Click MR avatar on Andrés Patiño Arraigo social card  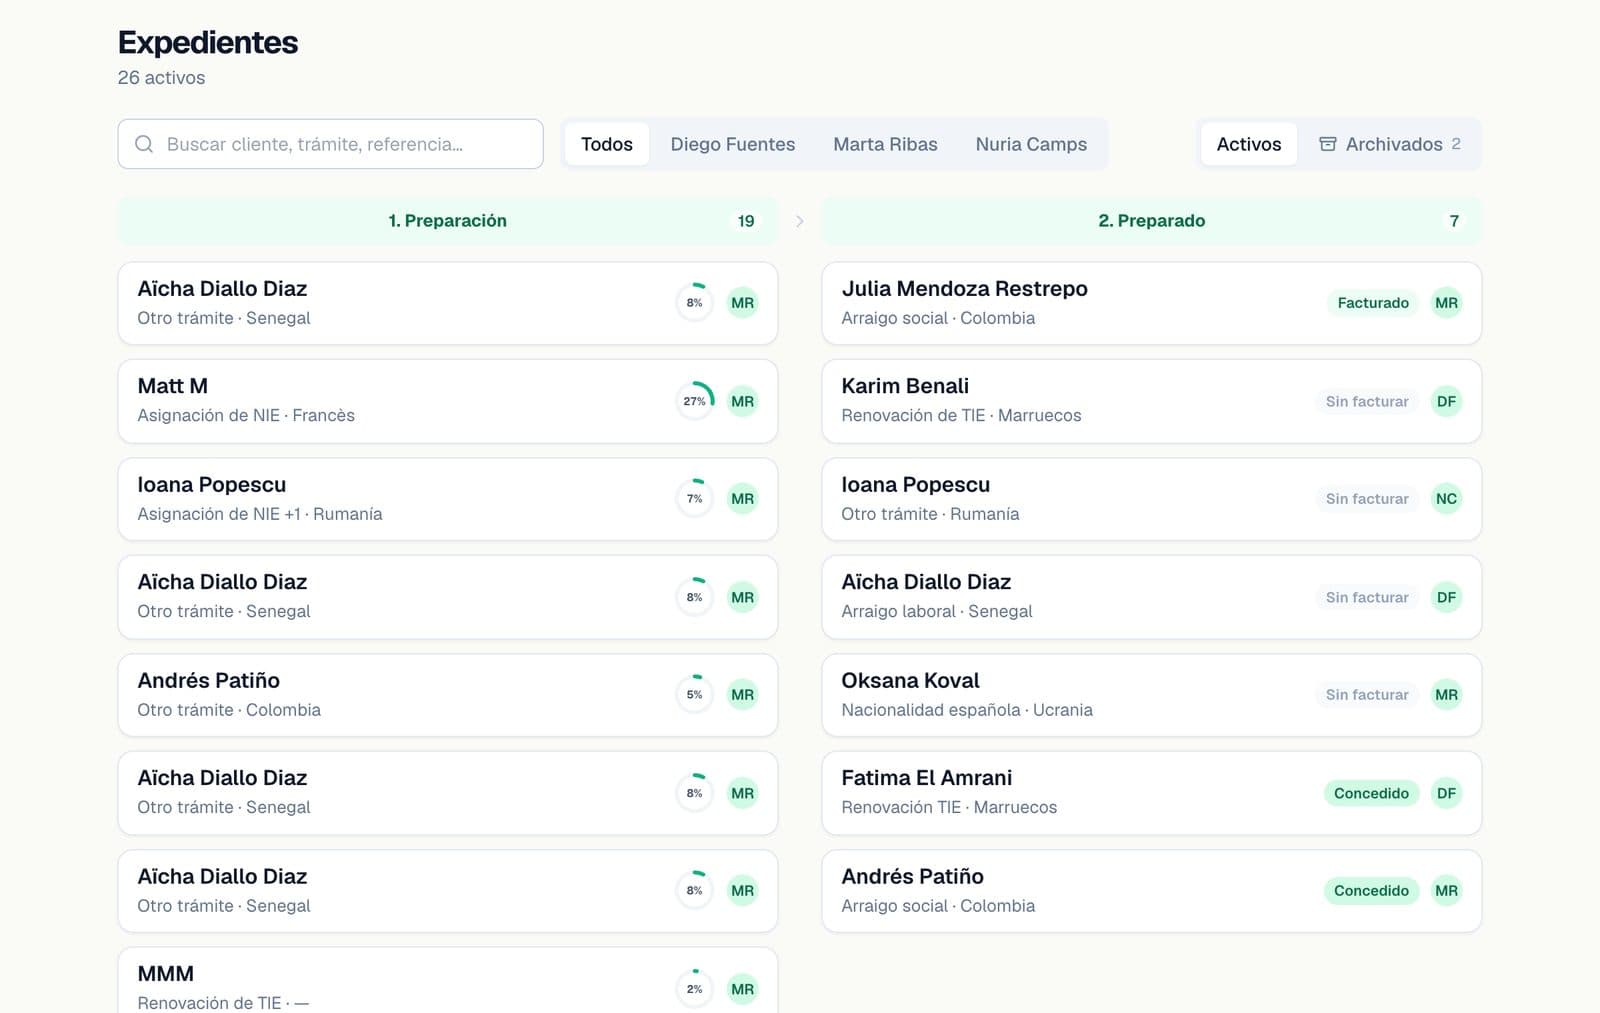(1446, 891)
